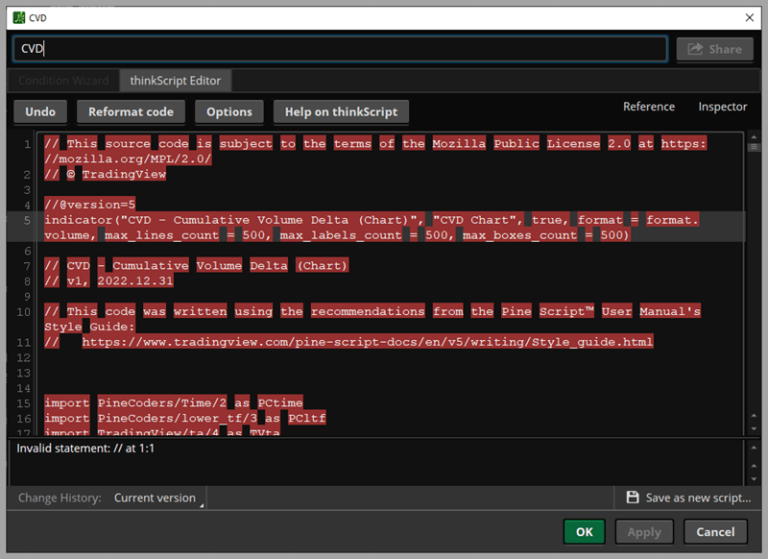
Task: Confirm with the green OK button
Action: (x=583, y=532)
